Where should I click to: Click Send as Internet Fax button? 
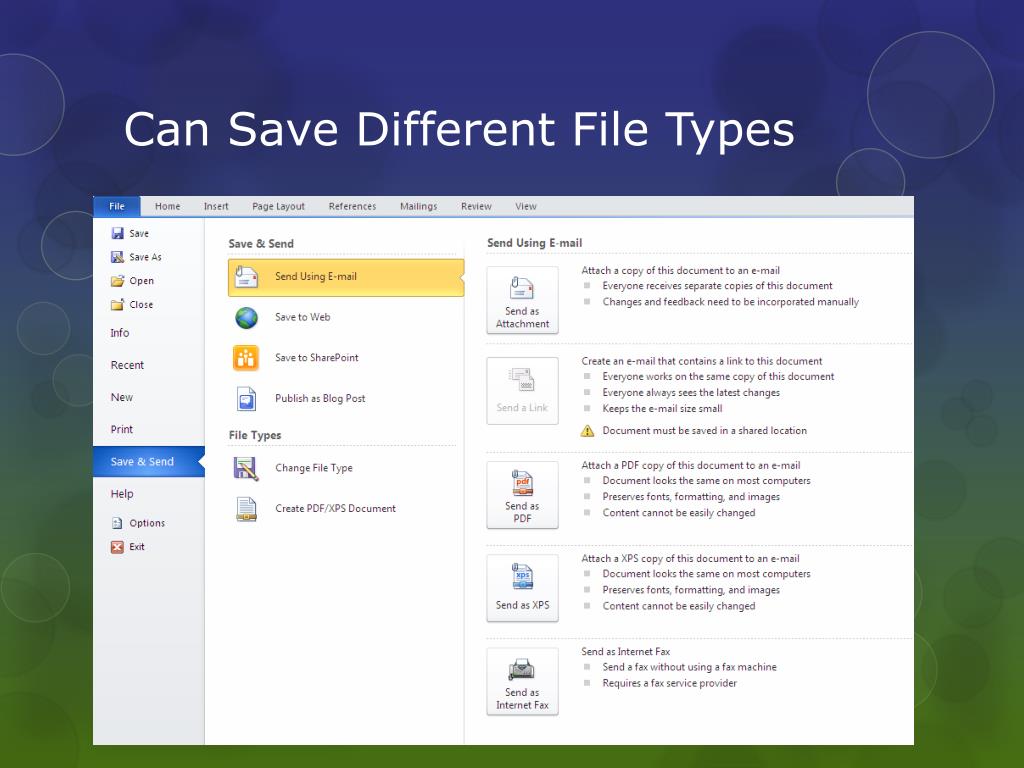click(522, 682)
